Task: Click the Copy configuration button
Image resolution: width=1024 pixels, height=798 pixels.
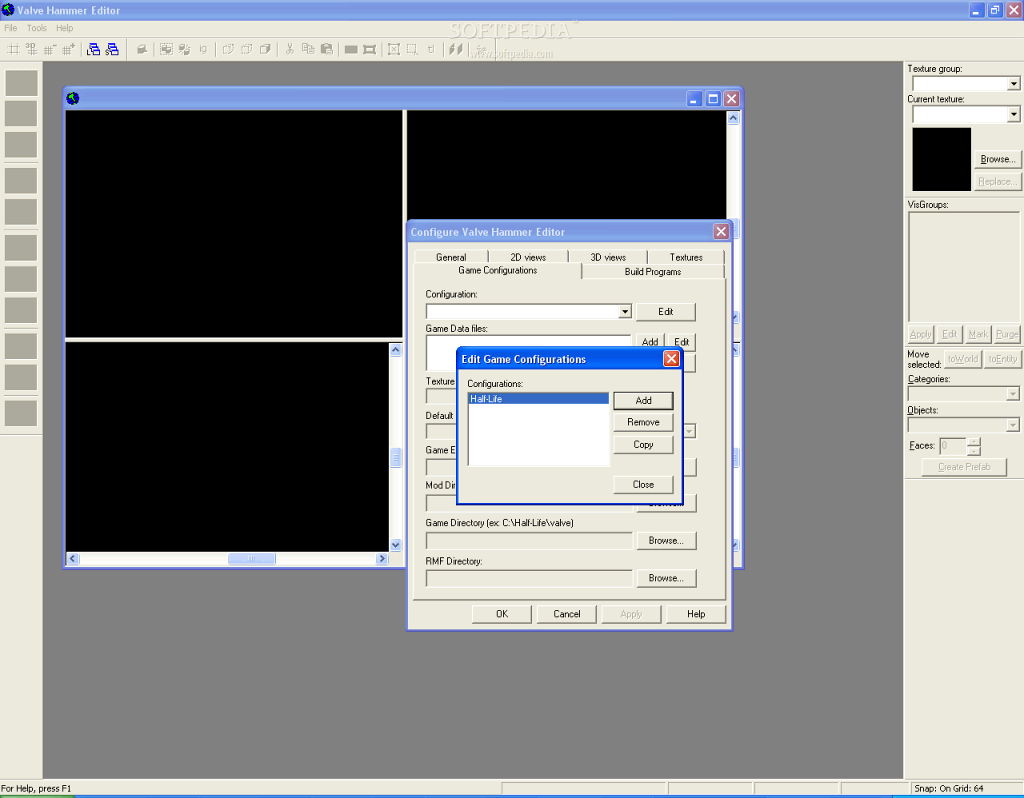Action: 643,445
